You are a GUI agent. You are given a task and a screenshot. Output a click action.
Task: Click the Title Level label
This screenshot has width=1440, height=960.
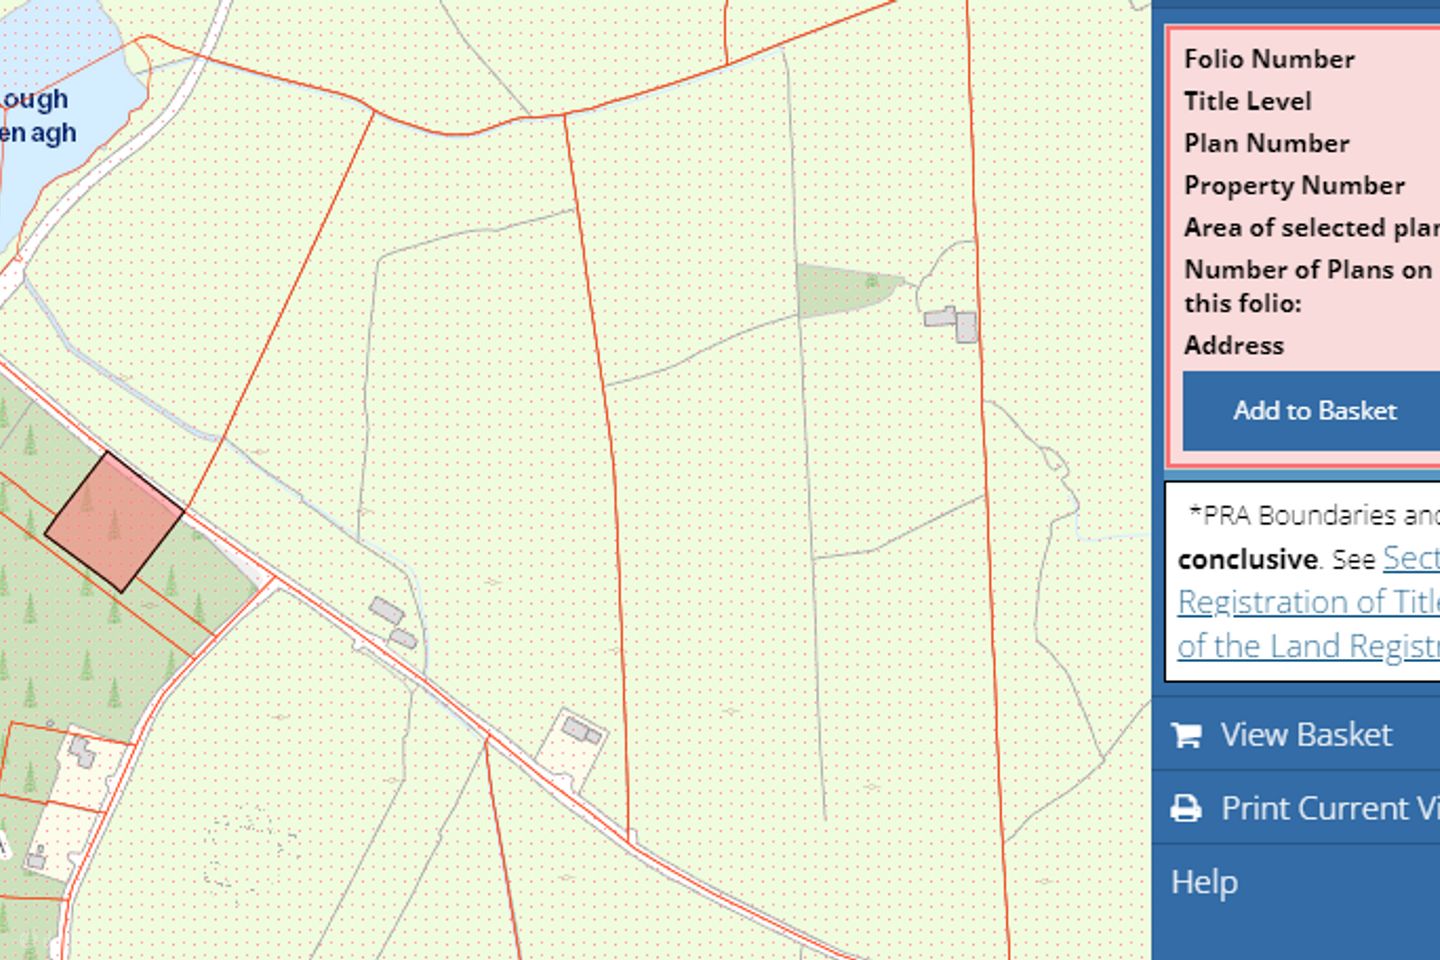[1247, 101]
